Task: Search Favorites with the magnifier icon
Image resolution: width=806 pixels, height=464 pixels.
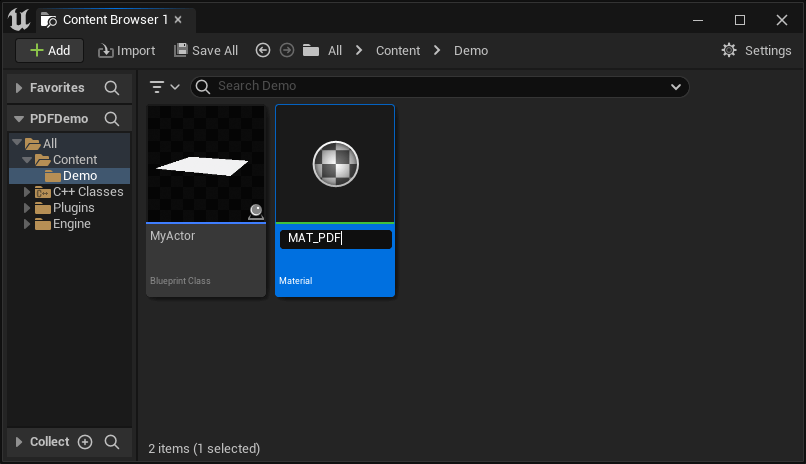Action: pos(112,88)
